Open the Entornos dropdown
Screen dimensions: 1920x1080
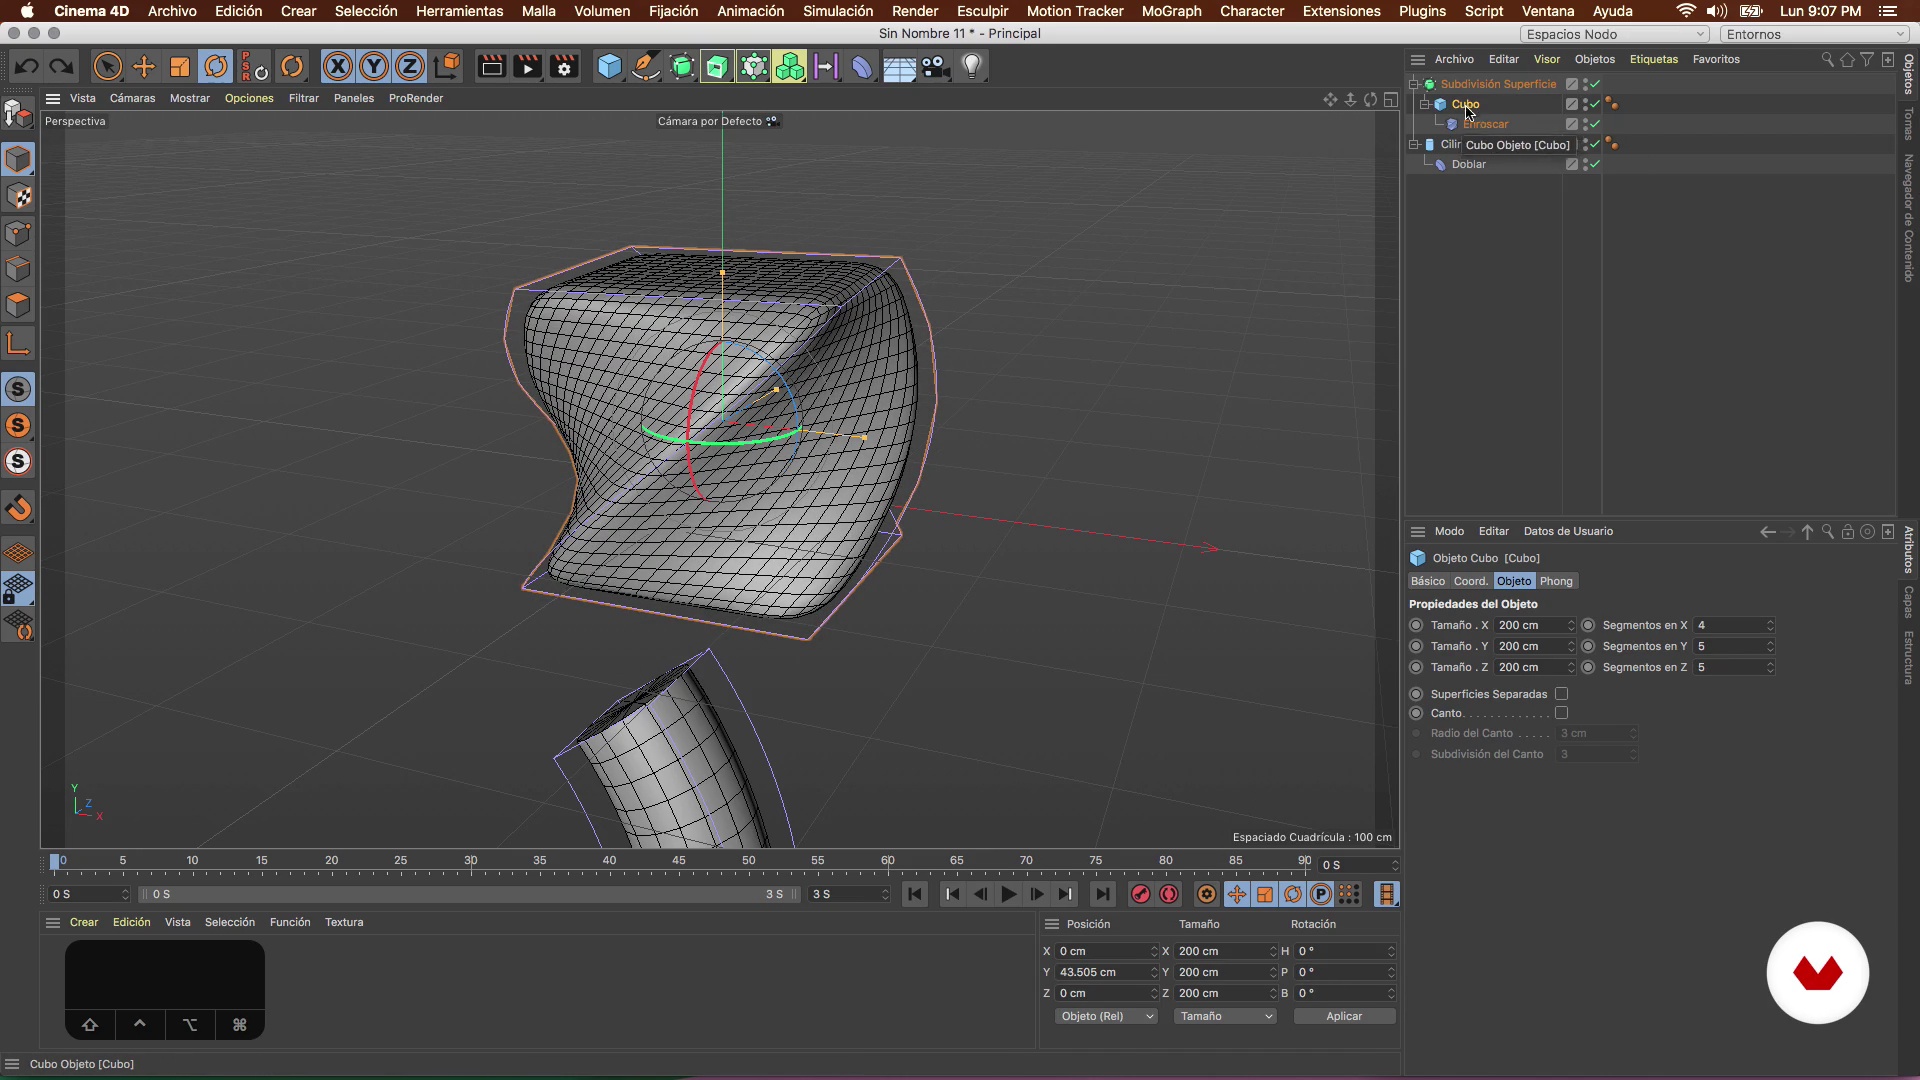coord(1816,34)
